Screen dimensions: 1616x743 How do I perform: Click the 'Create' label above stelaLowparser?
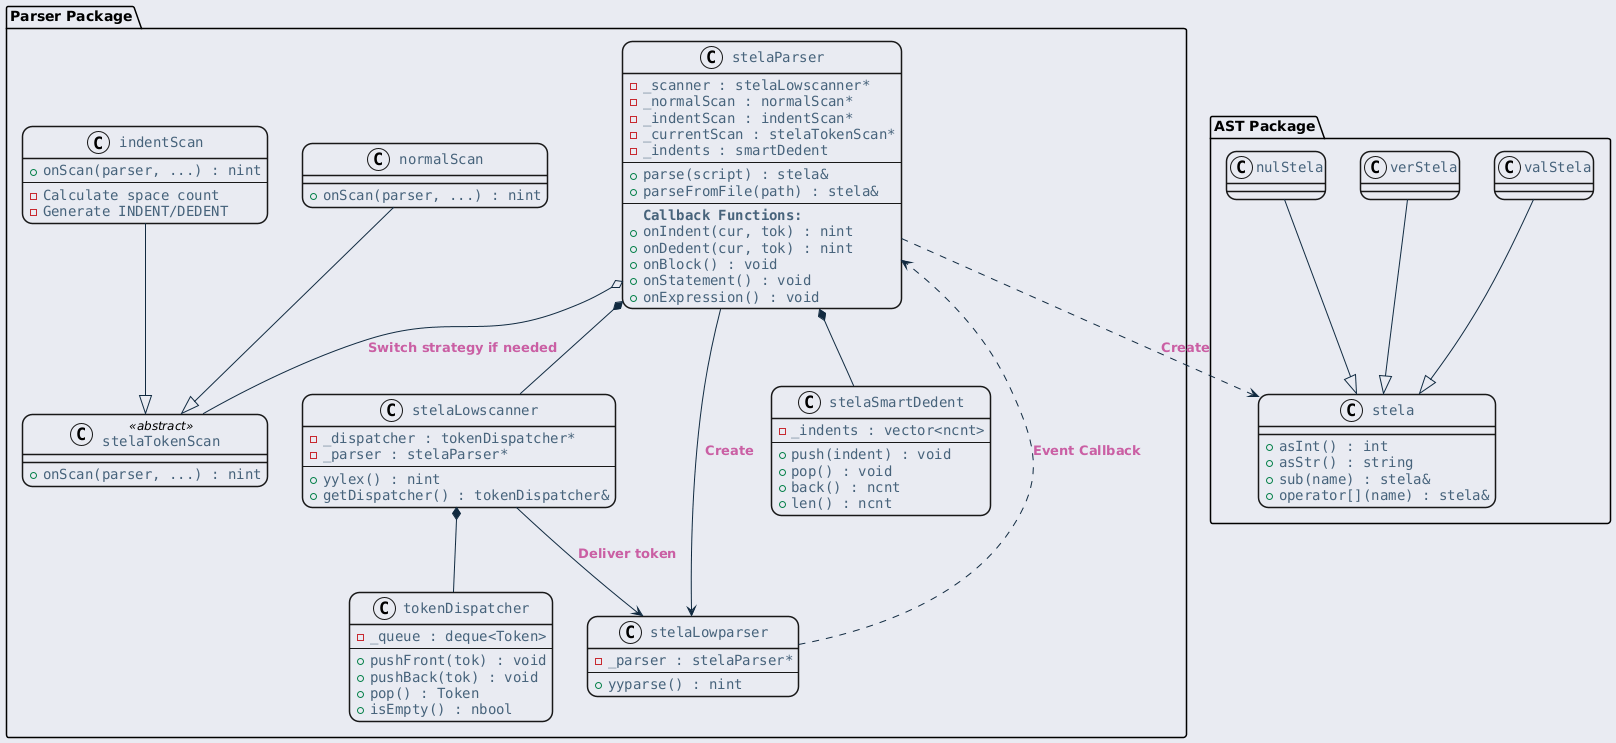coord(729,451)
